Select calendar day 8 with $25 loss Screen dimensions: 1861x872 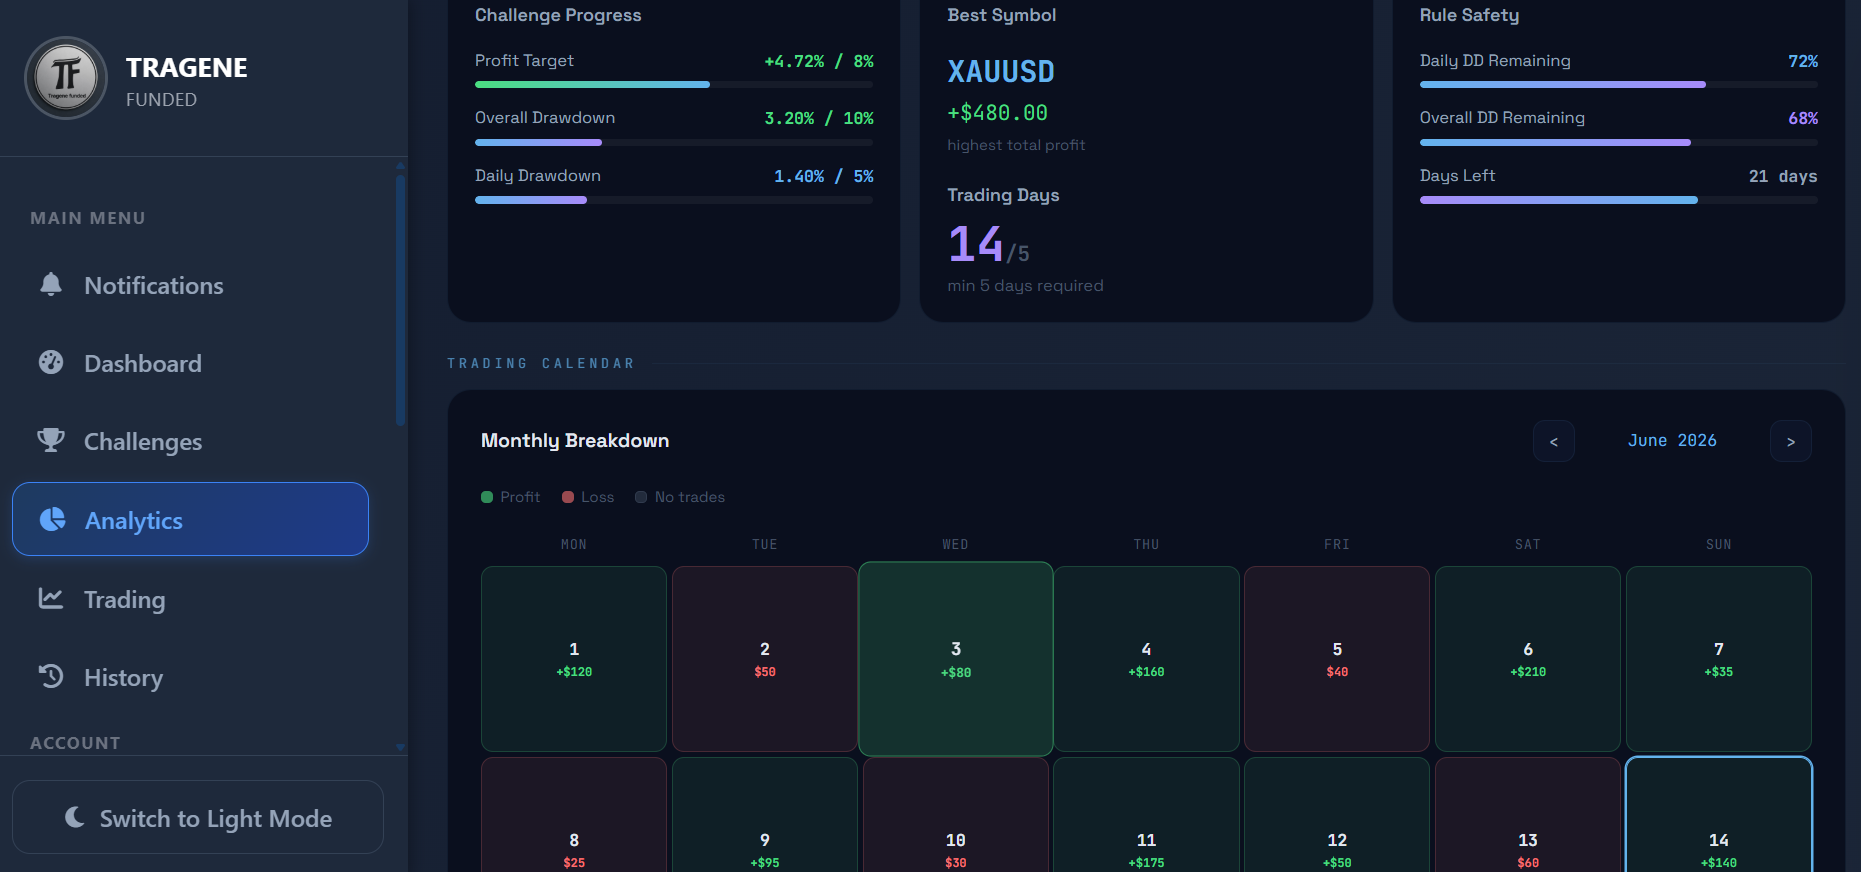[x=574, y=815]
